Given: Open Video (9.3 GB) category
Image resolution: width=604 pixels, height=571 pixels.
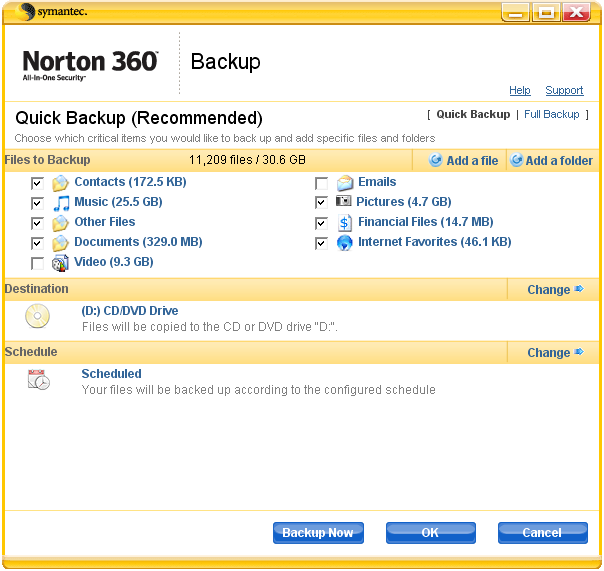Looking at the screenshot, I should 114,262.
